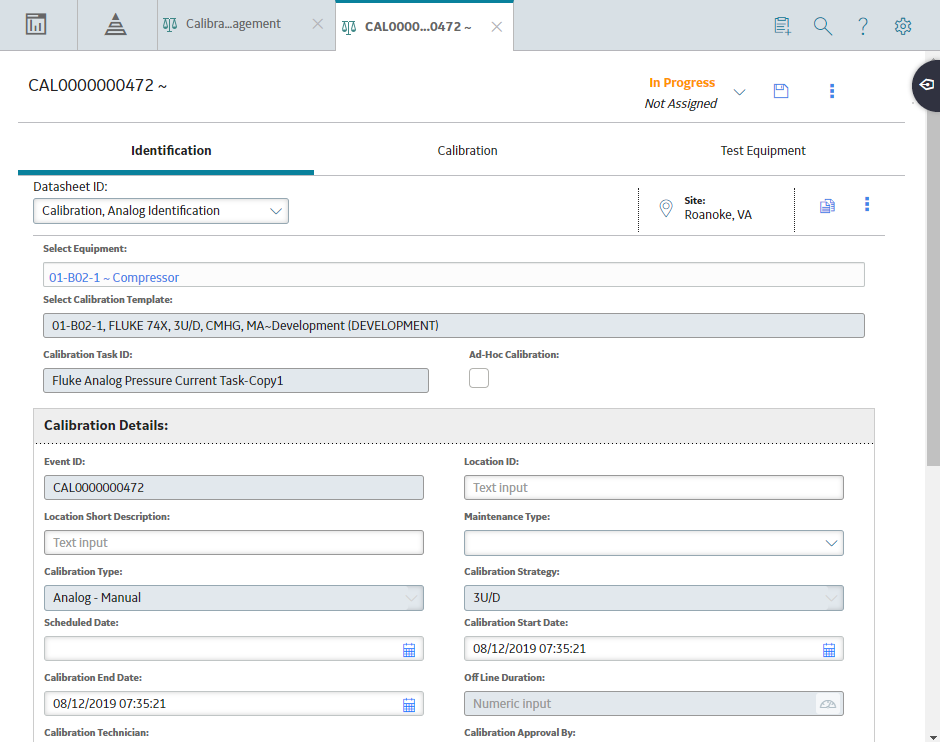Viewport: 940px width, 742px height.
Task: Open the asset hierarchy pyramid icon
Action: (x=115, y=25)
